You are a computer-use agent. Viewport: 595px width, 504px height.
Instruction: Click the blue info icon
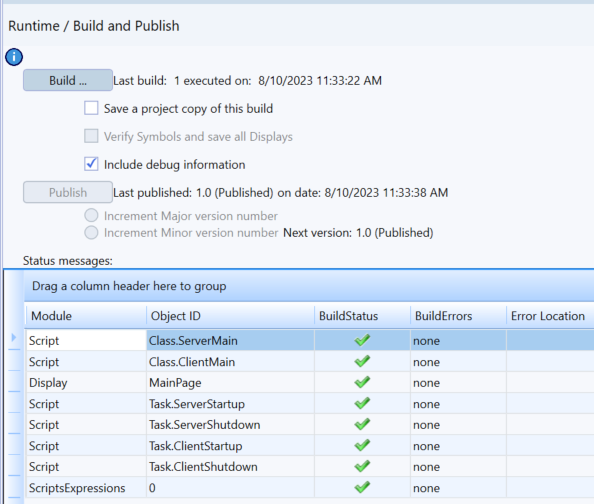point(14,57)
